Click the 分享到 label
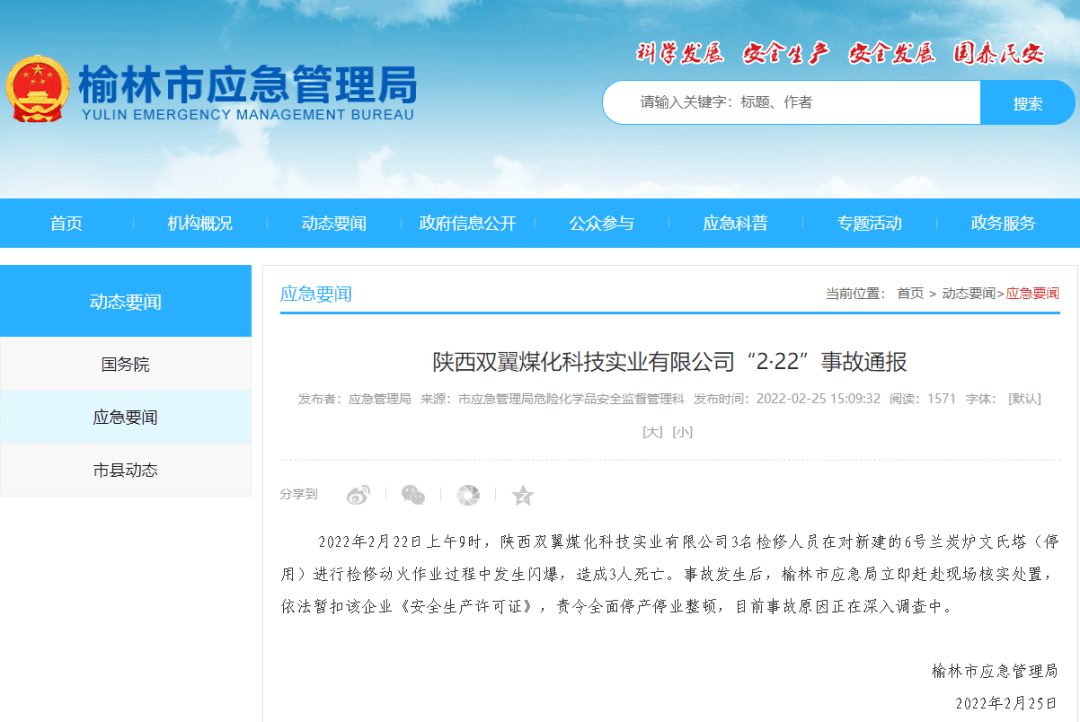Image resolution: width=1080 pixels, height=722 pixels. 298,494
